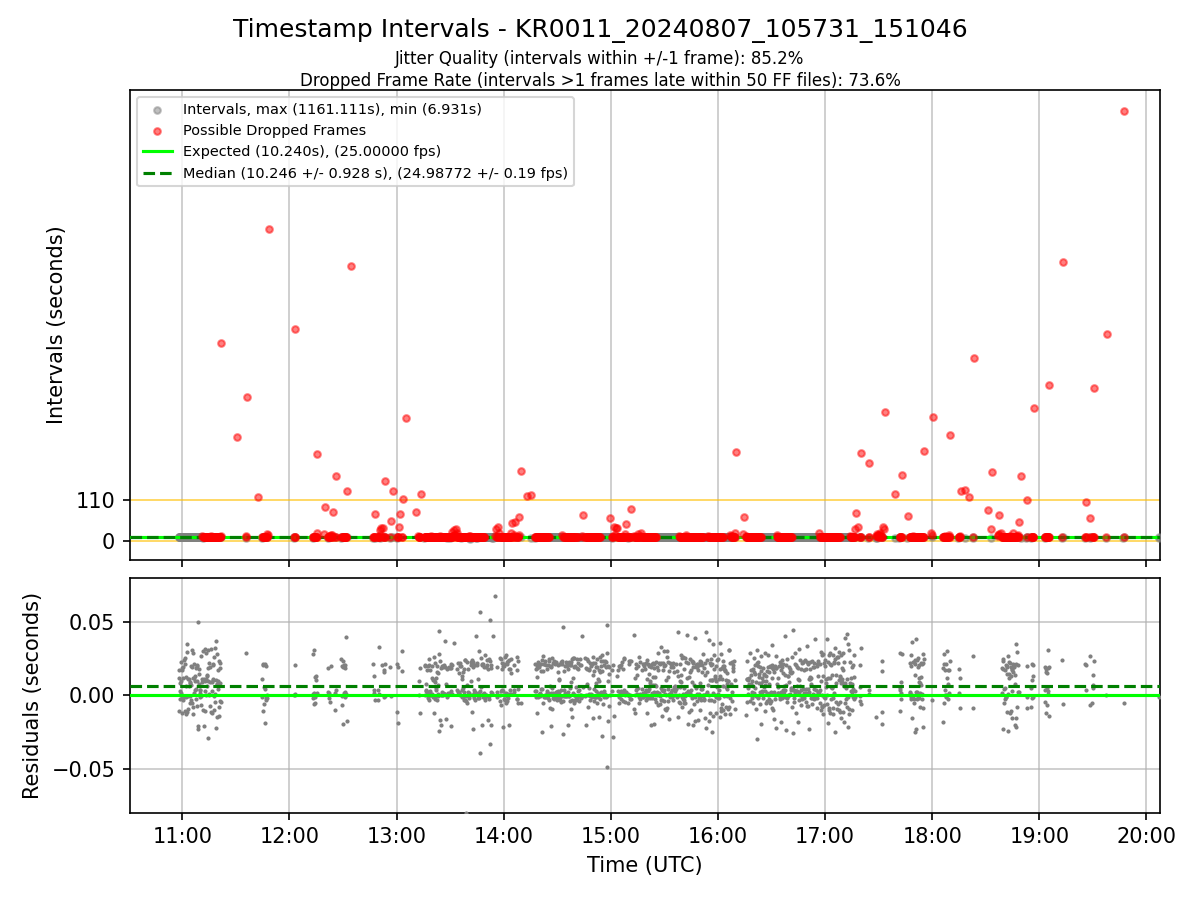Click the Median (10.246 +/- 0.928 s) legend entry

click(x=375, y=173)
